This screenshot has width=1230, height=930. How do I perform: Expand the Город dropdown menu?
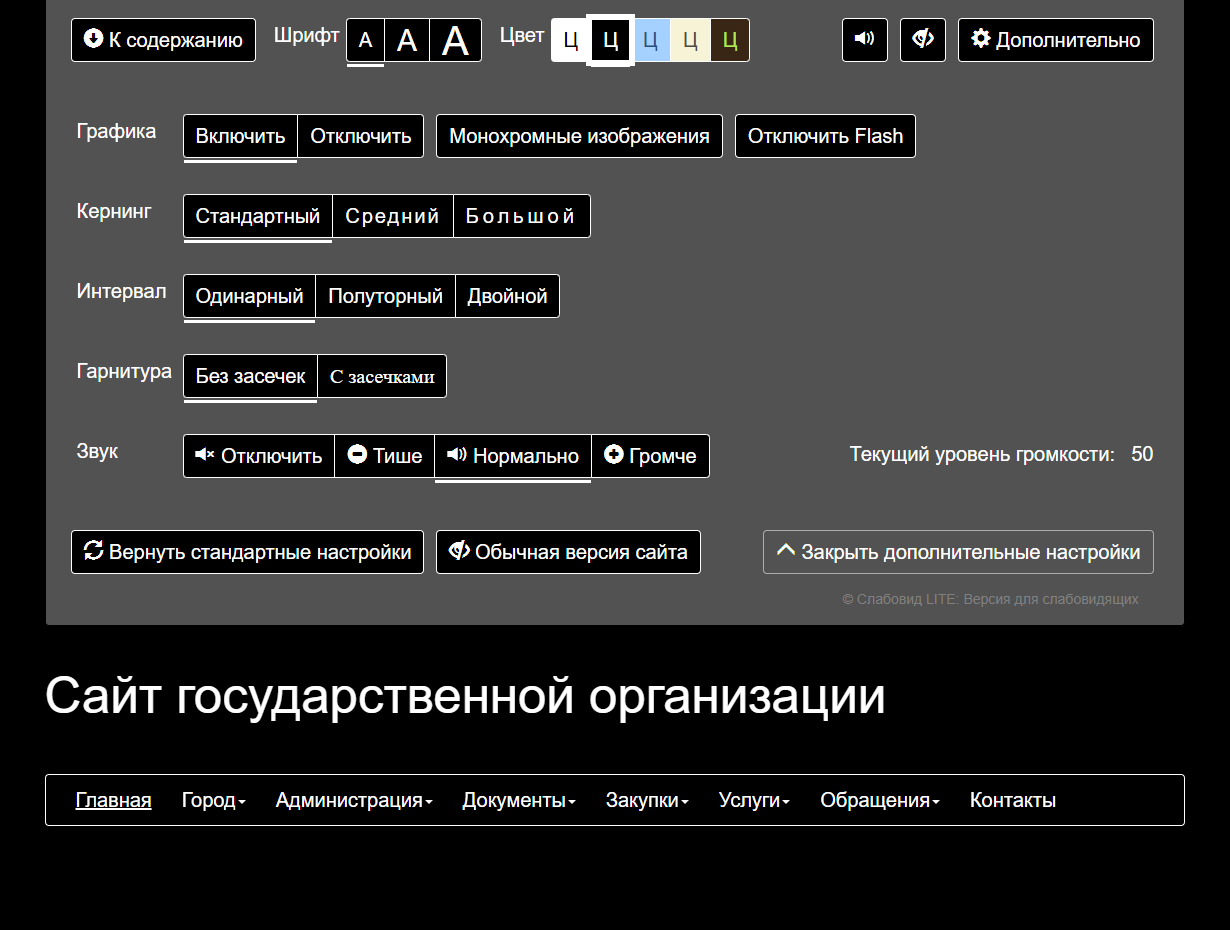click(x=213, y=800)
